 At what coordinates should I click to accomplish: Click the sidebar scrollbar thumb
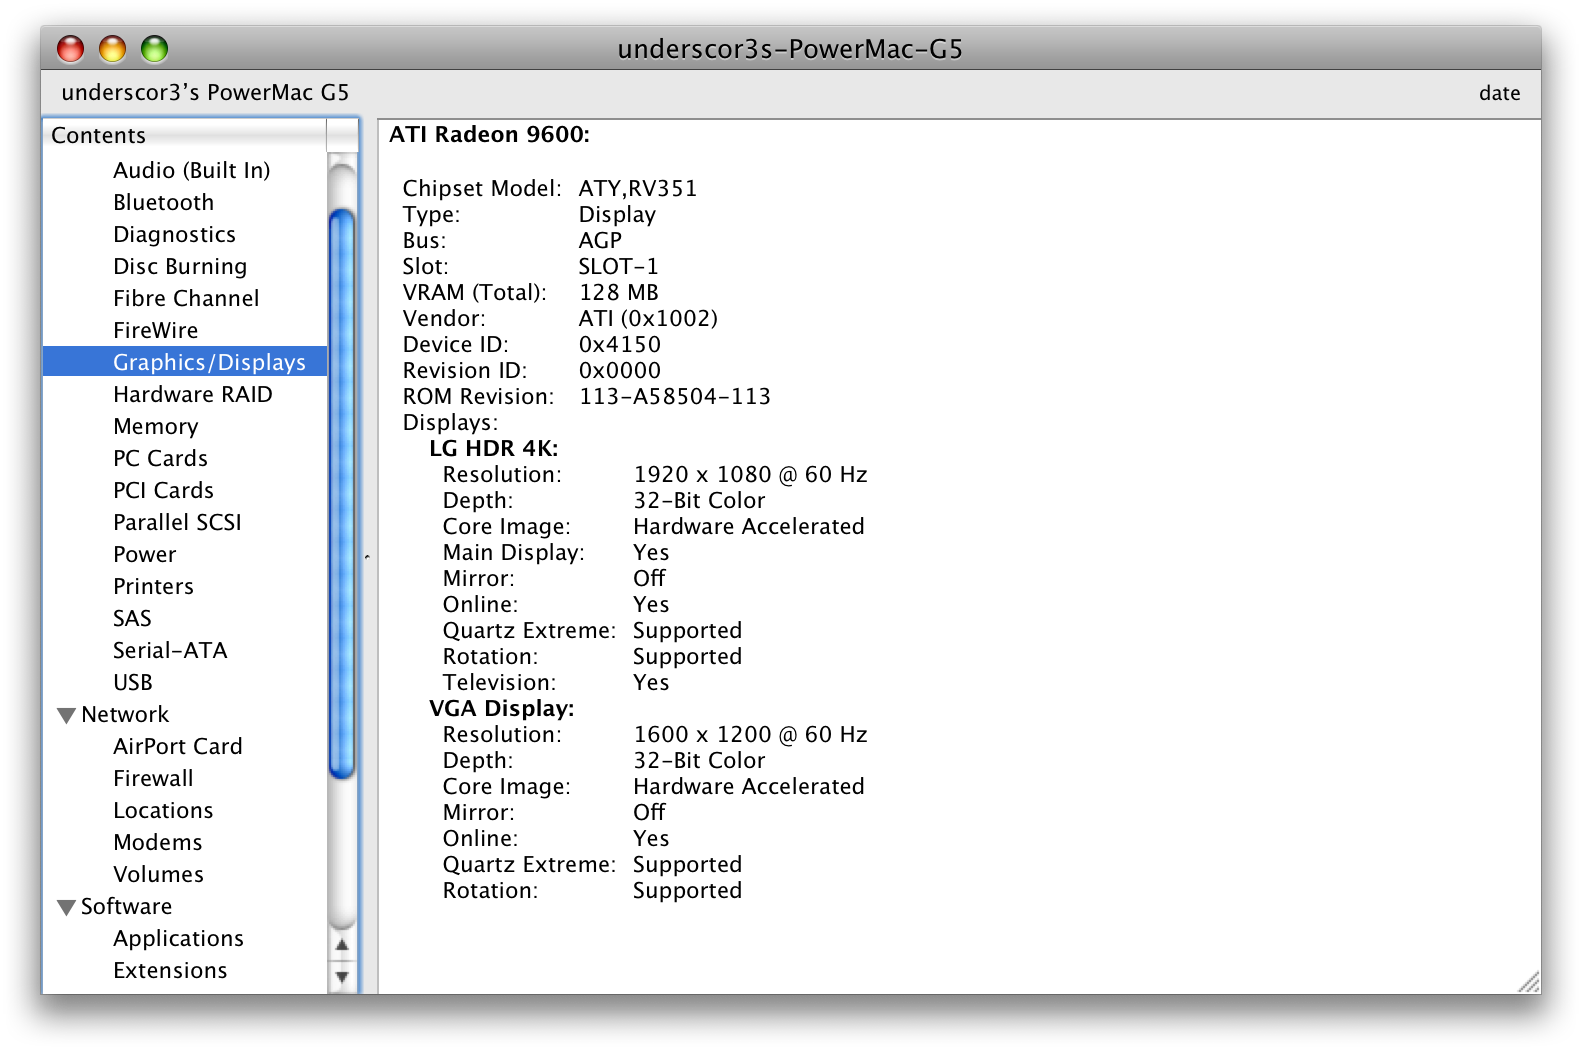coord(342,493)
